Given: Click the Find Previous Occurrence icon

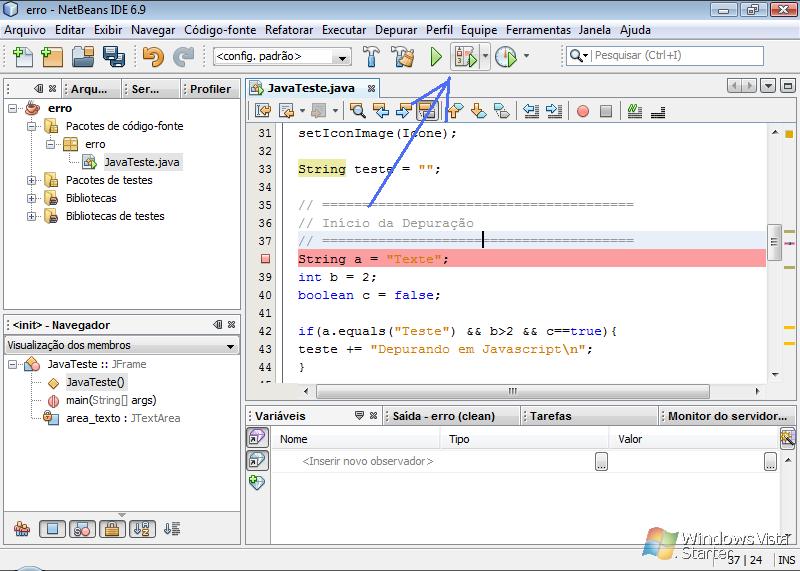Looking at the screenshot, I should click(380, 110).
